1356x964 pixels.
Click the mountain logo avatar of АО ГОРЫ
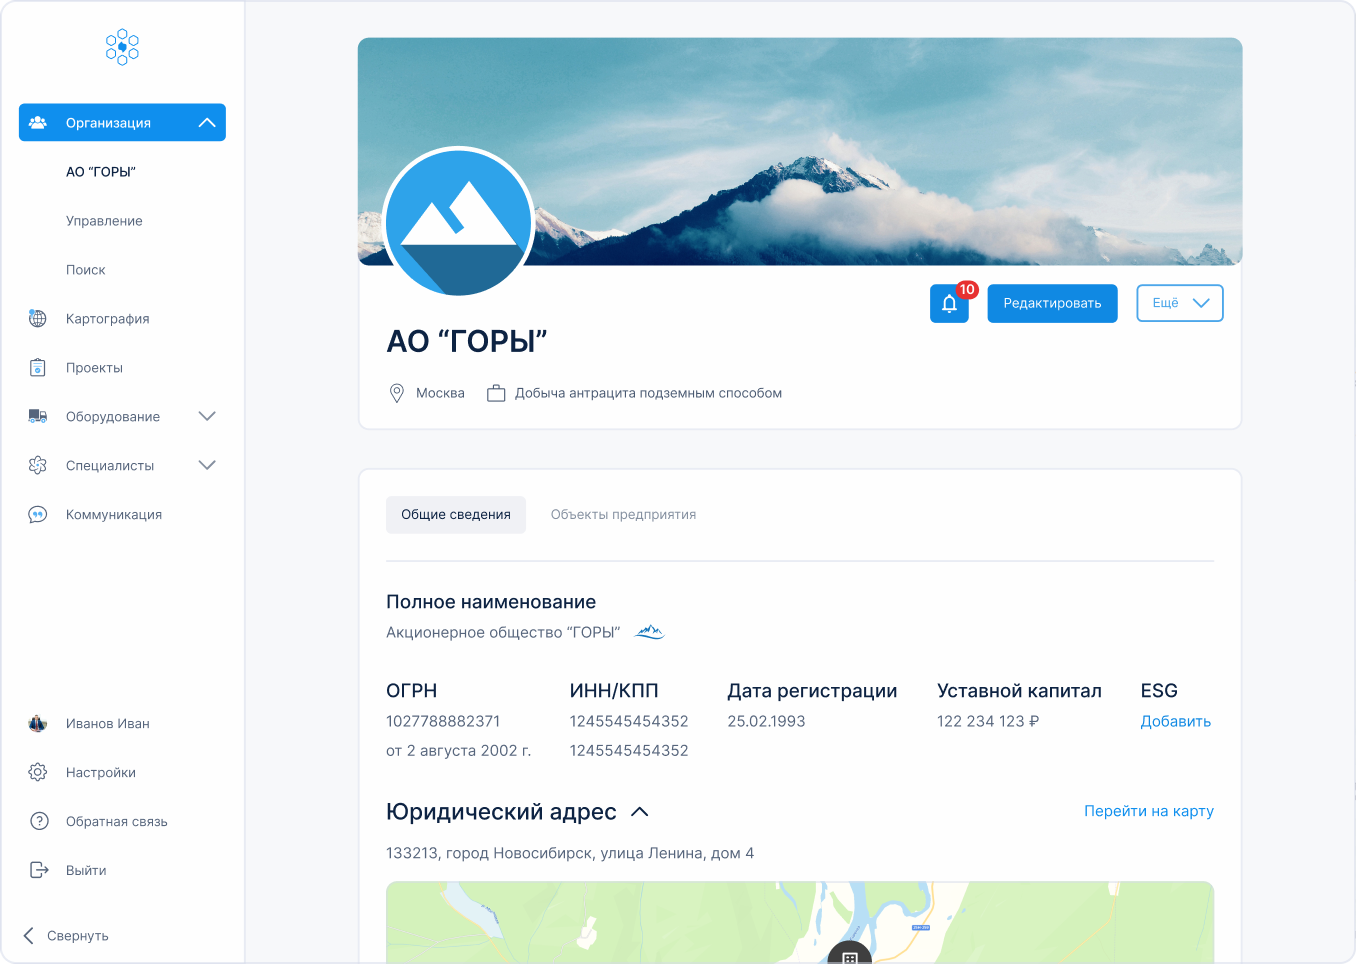(x=458, y=222)
